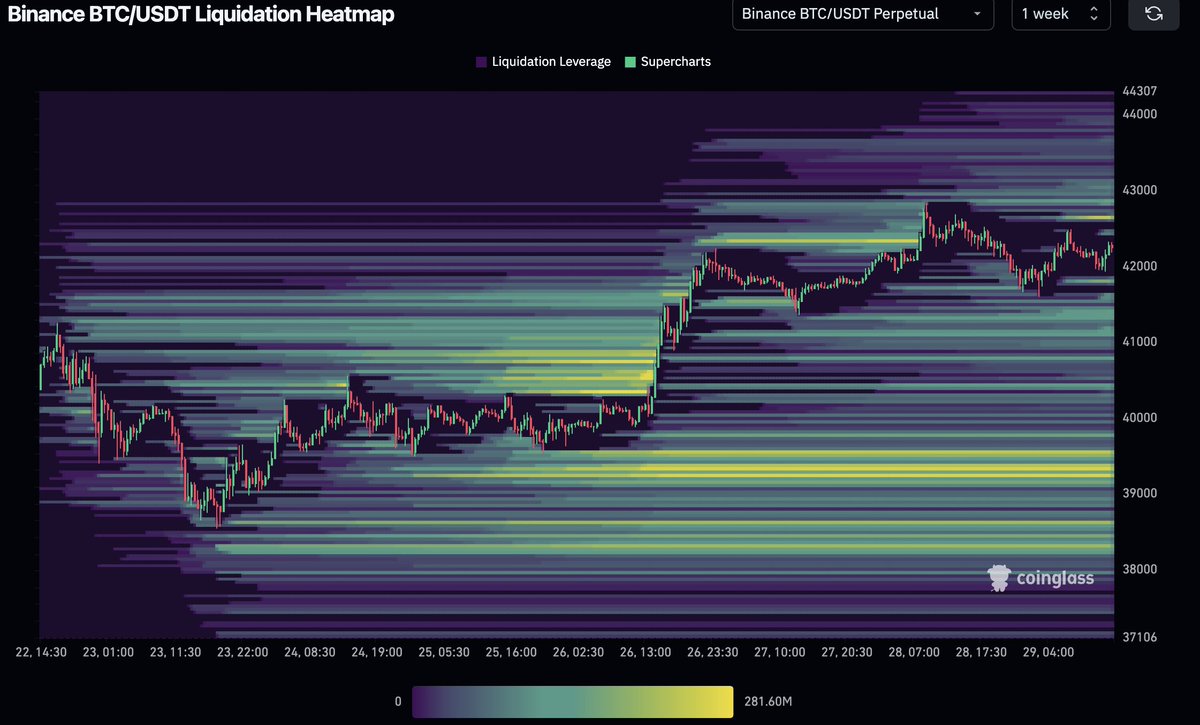The image size is (1200, 725).
Task: Click the 40000 price axis label
Action: click(x=1140, y=418)
